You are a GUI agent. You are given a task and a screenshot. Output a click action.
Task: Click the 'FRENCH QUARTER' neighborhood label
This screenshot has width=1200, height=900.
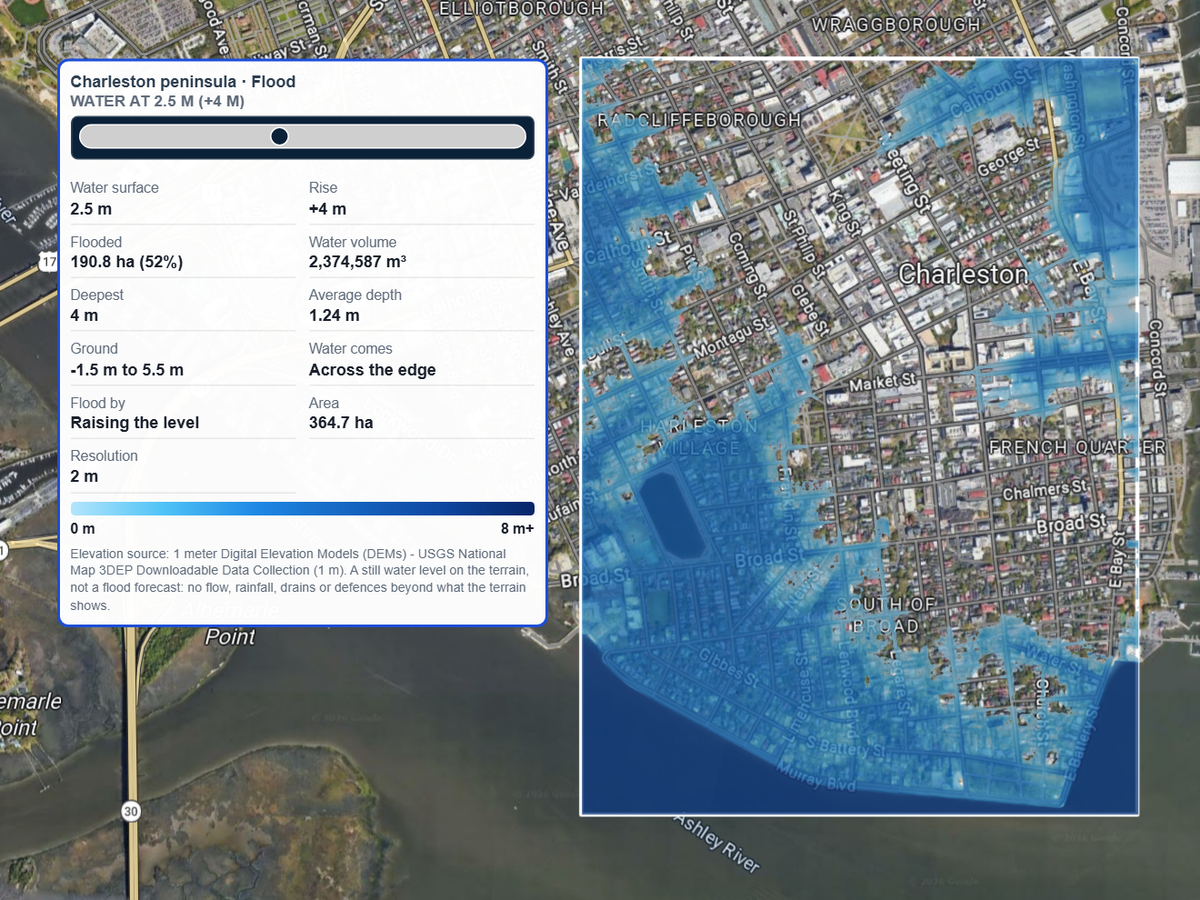pyautogui.click(x=1077, y=447)
